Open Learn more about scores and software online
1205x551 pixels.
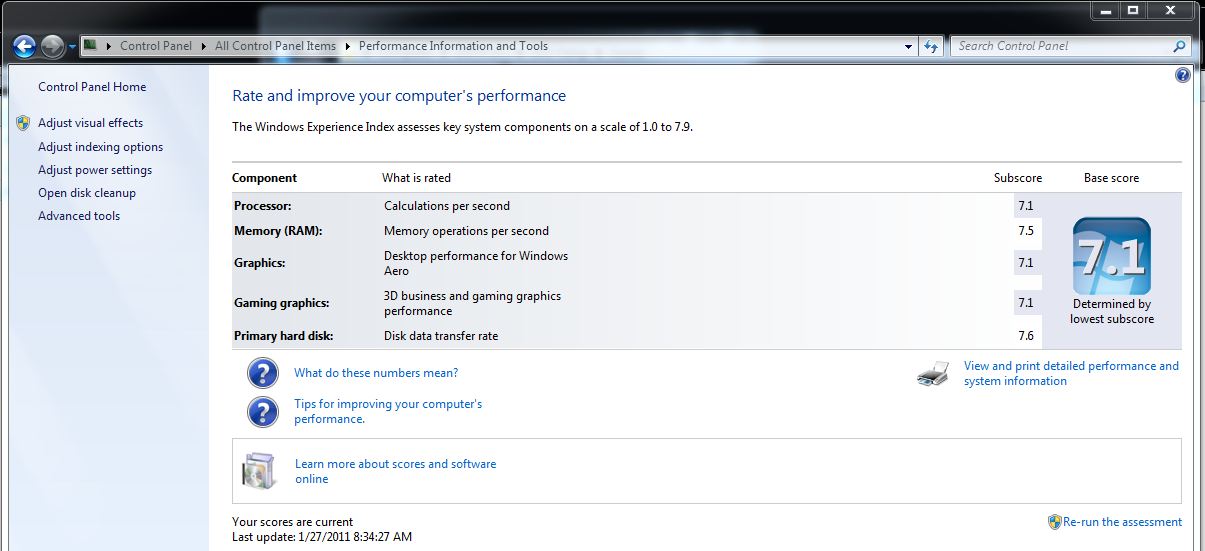click(x=395, y=471)
